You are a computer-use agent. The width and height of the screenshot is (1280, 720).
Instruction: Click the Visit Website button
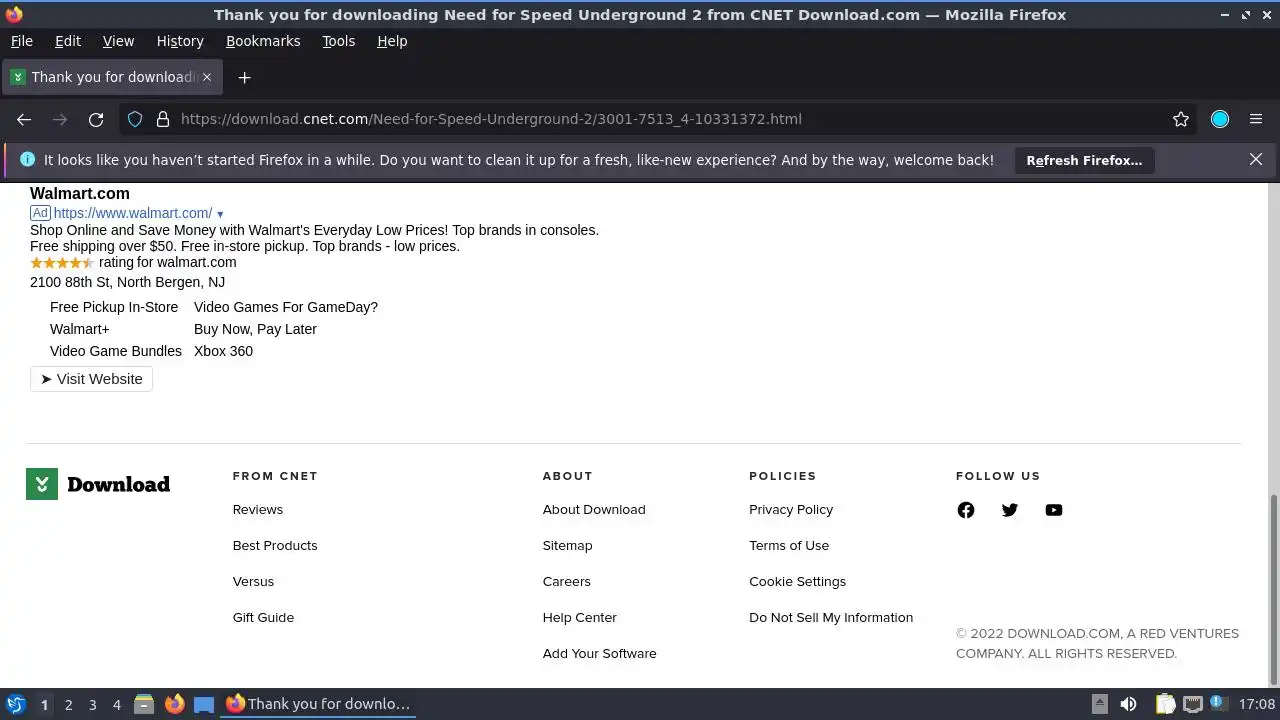[x=91, y=379]
